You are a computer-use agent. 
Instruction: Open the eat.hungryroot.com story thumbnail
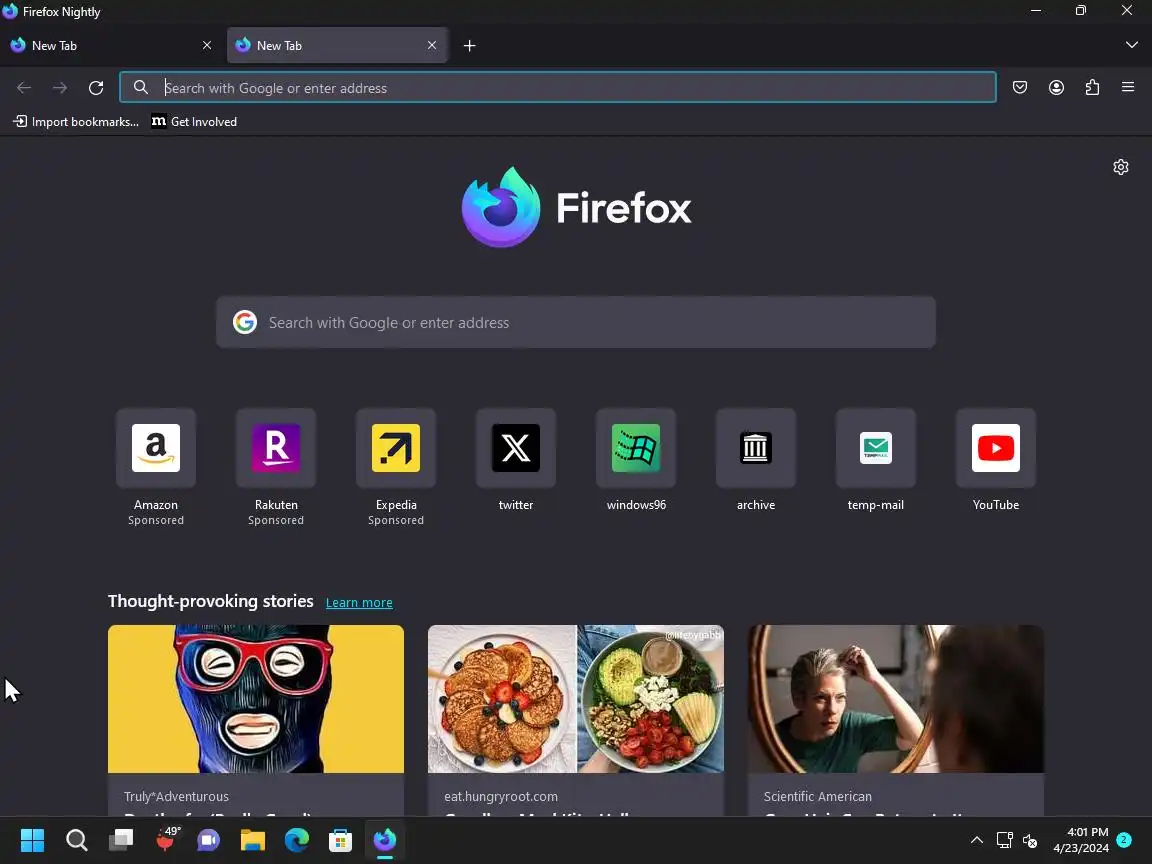tap(576, 699)
